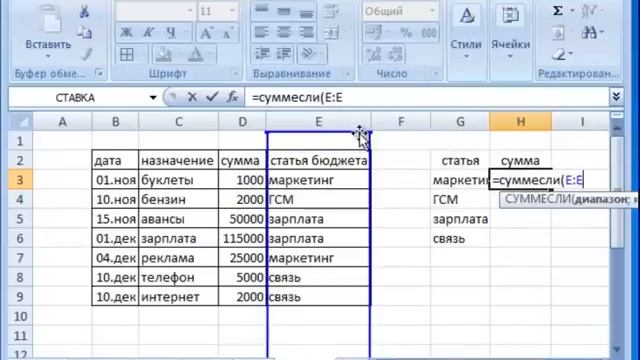Screen dimensions: 640x360
Task: Align text to the left
Action: pyautogui.click(x=262, y=33)
